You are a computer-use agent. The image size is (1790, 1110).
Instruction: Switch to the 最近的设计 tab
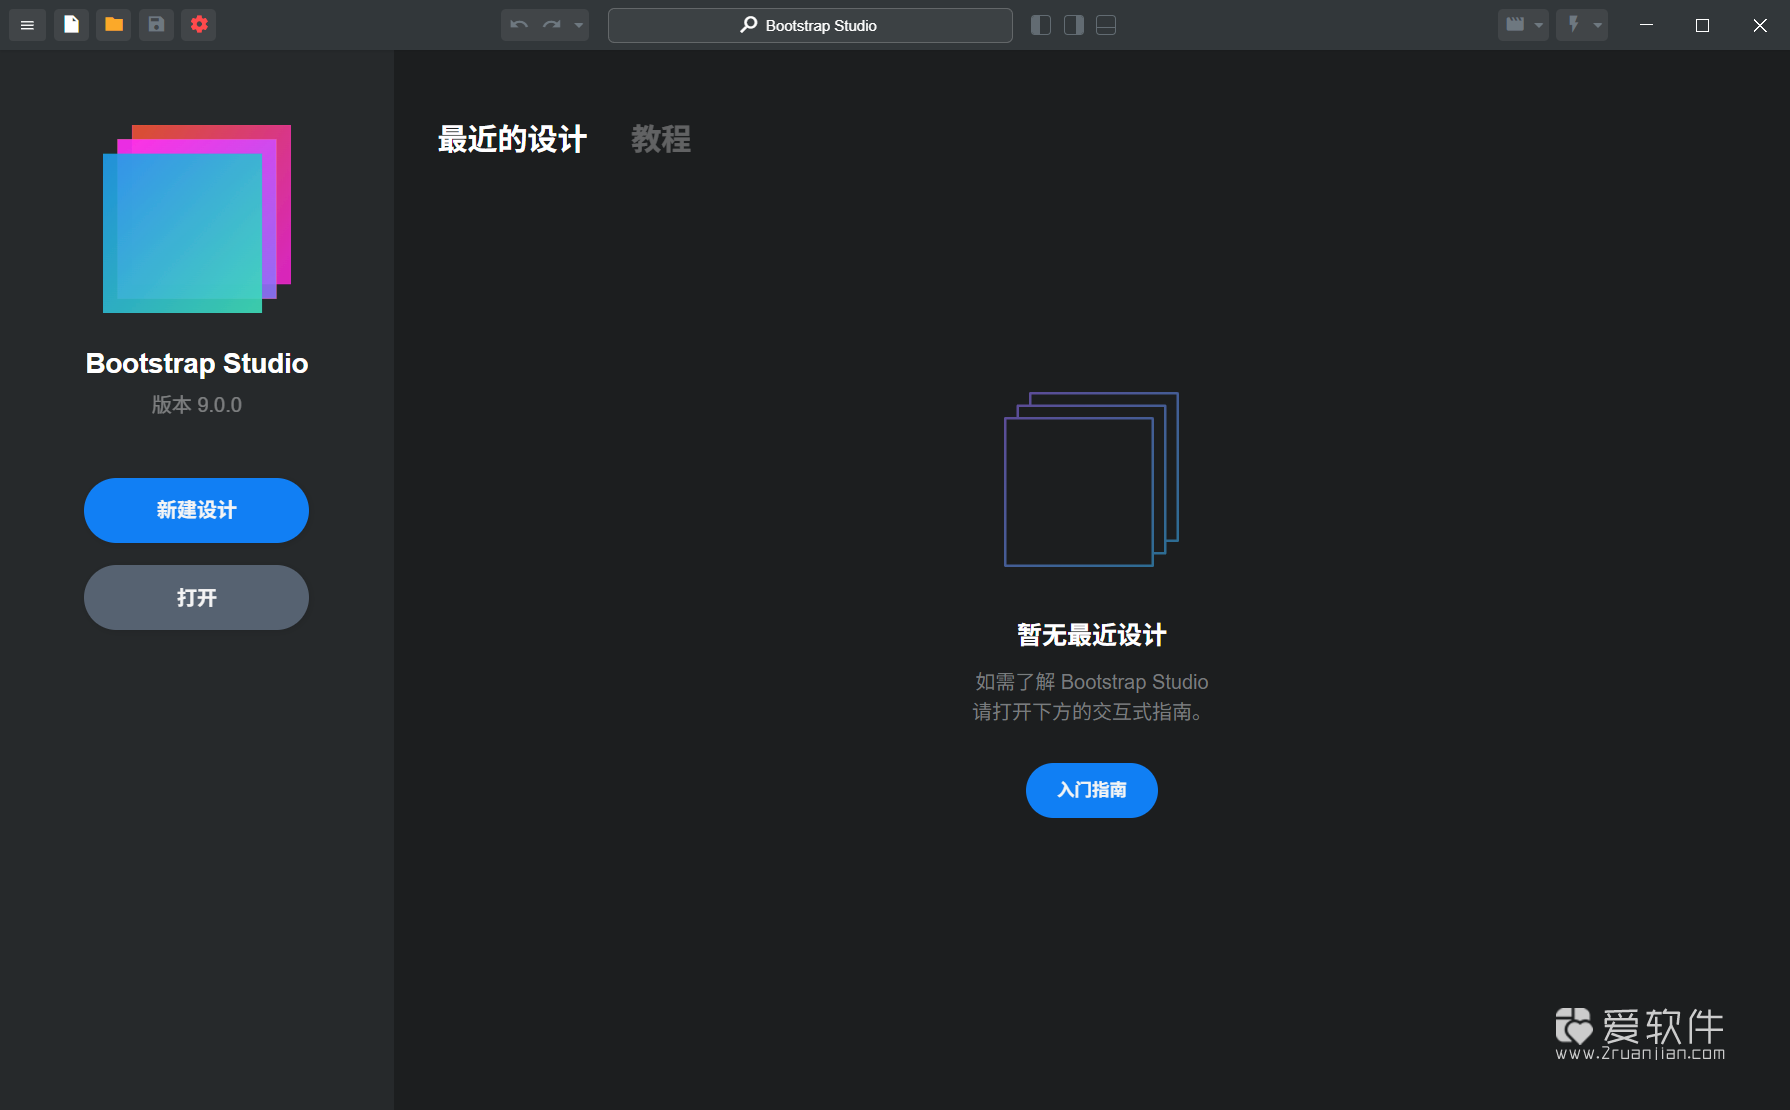point(512,139)
